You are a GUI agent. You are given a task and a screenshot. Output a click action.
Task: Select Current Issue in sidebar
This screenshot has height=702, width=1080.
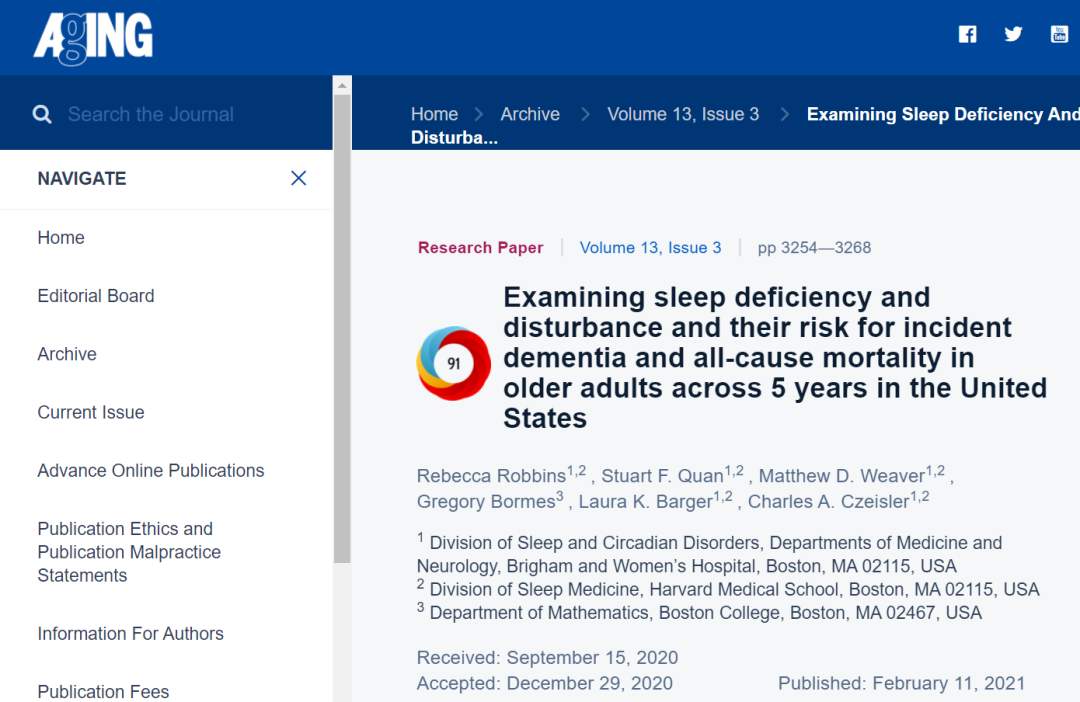(x=91, y=412)
